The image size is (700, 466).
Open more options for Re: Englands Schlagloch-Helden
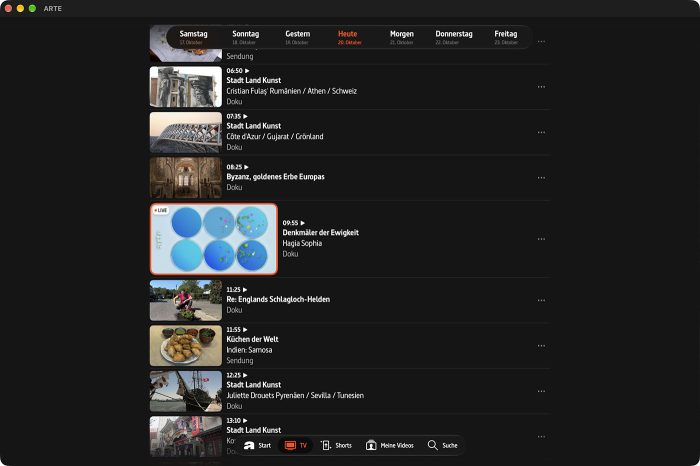(541, 300)
